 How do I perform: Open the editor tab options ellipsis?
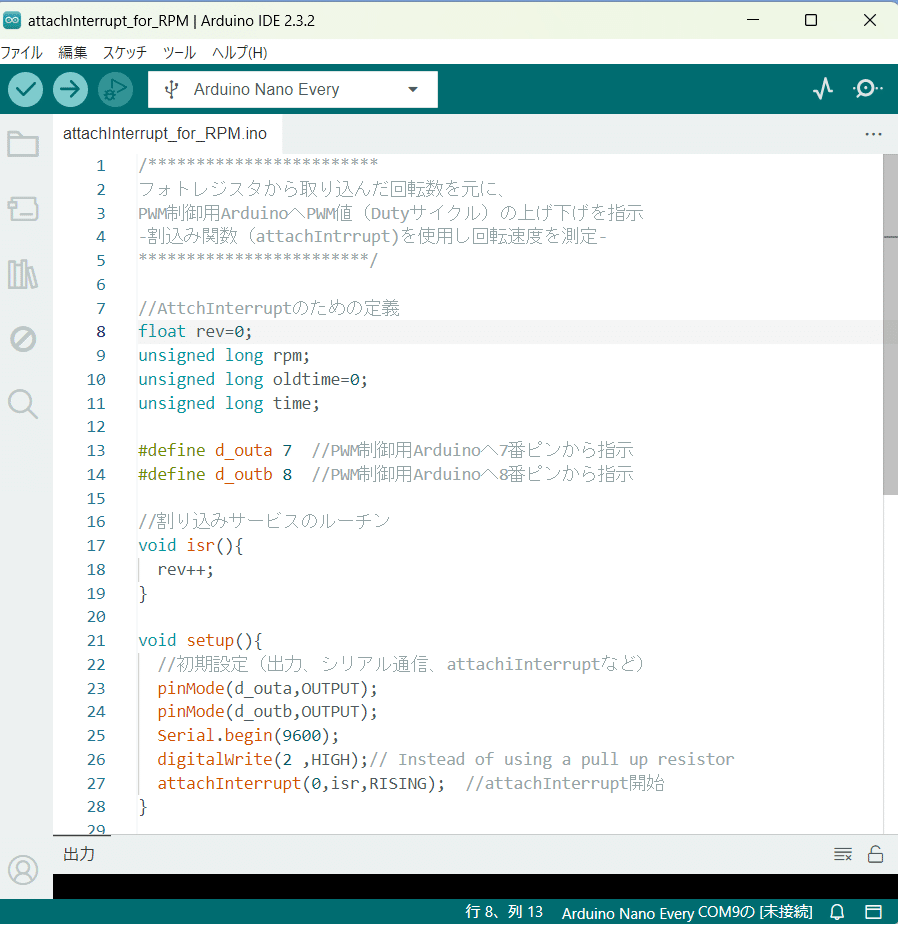pos(873,134)
